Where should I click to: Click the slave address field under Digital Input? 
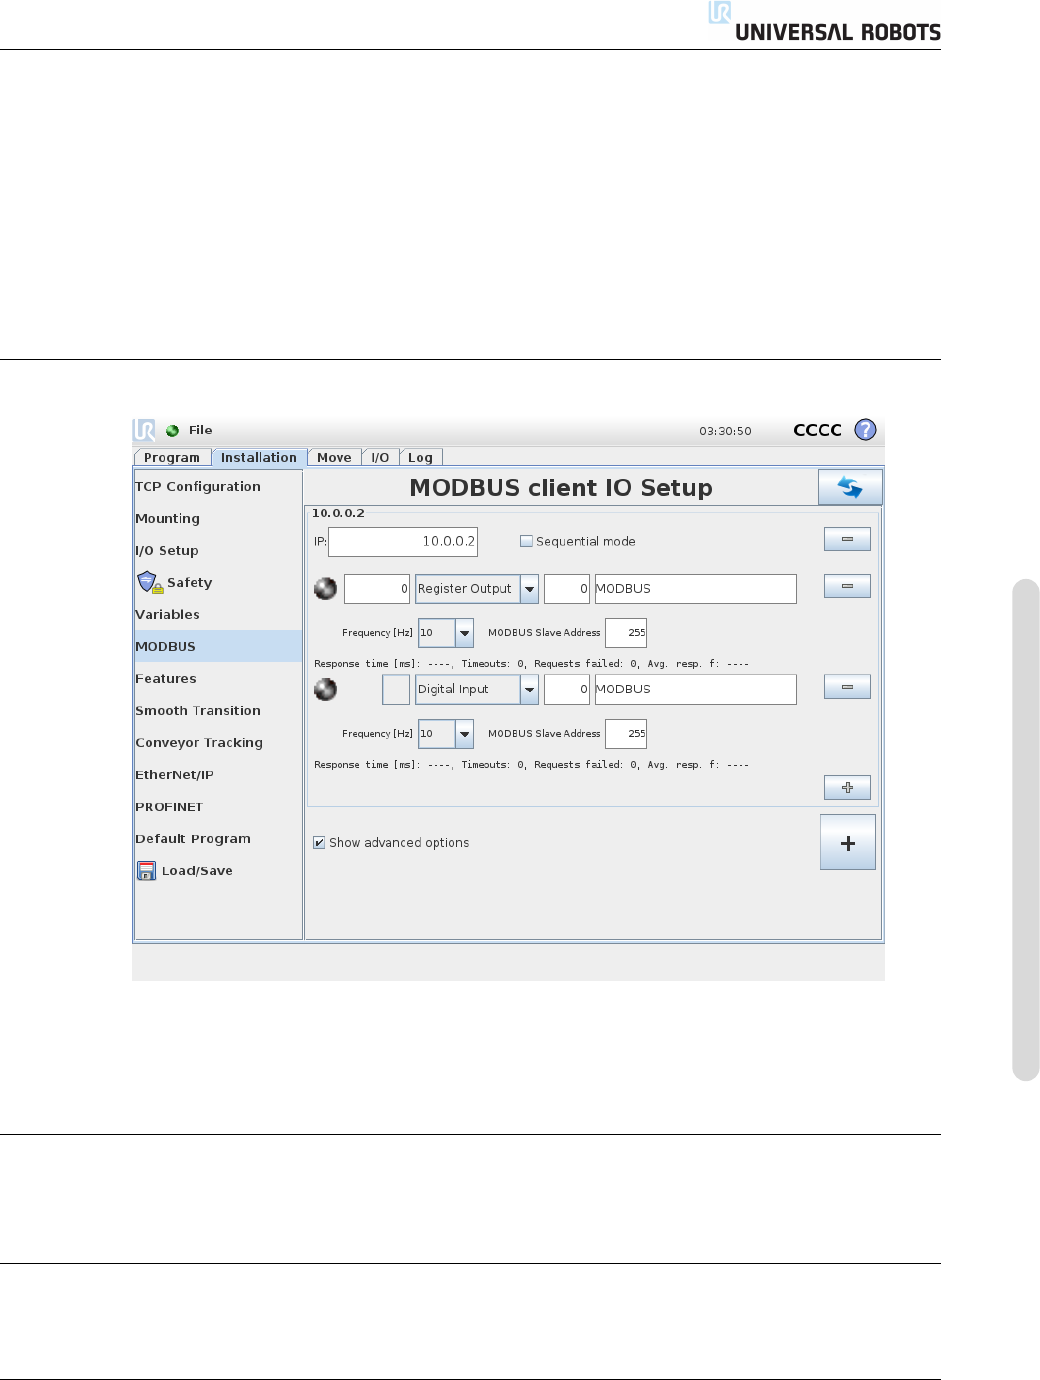(626, 734)
